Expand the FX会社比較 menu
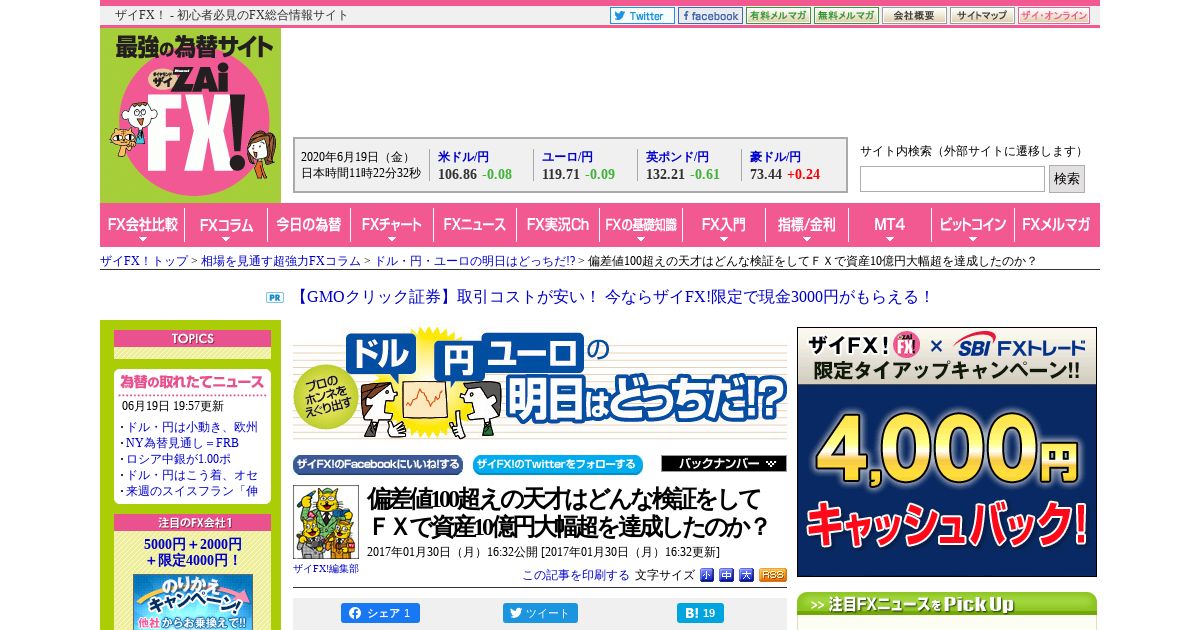 (142, 225)
